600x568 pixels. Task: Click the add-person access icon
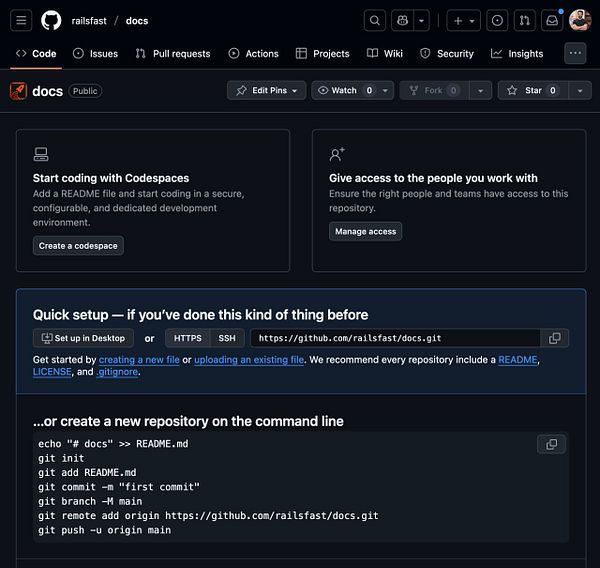point(337,154)
